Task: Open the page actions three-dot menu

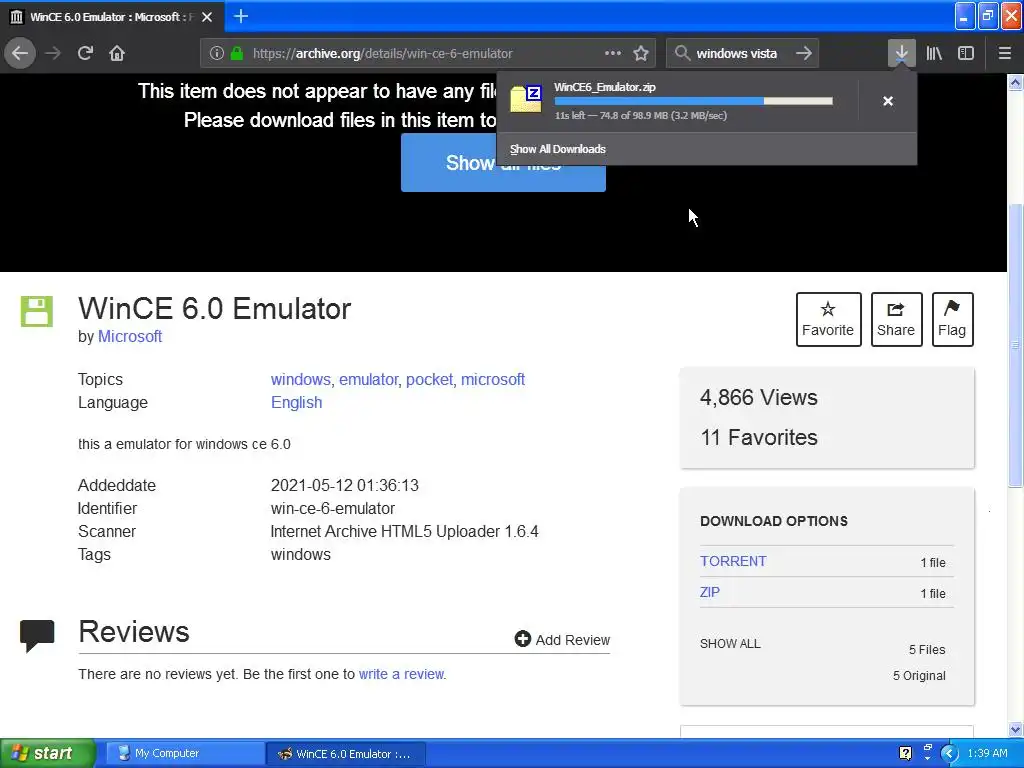Action: pyautogui.click(x=613, y=54)
